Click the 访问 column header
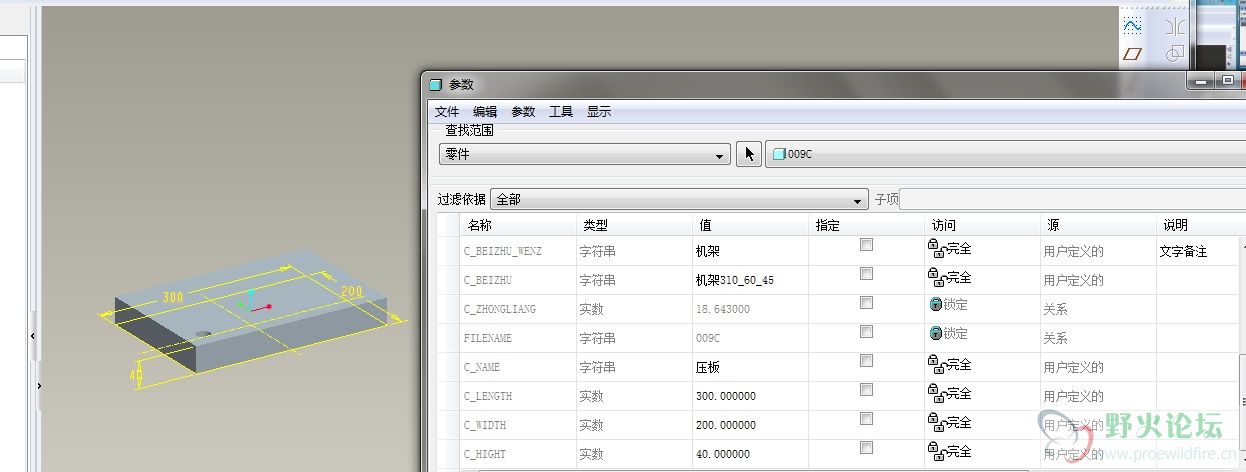1246x472 pixels. pyautogui.click(x=982, y=226)
